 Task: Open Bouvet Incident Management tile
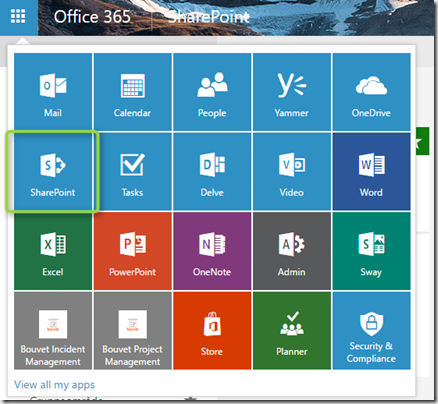point(53,331)
